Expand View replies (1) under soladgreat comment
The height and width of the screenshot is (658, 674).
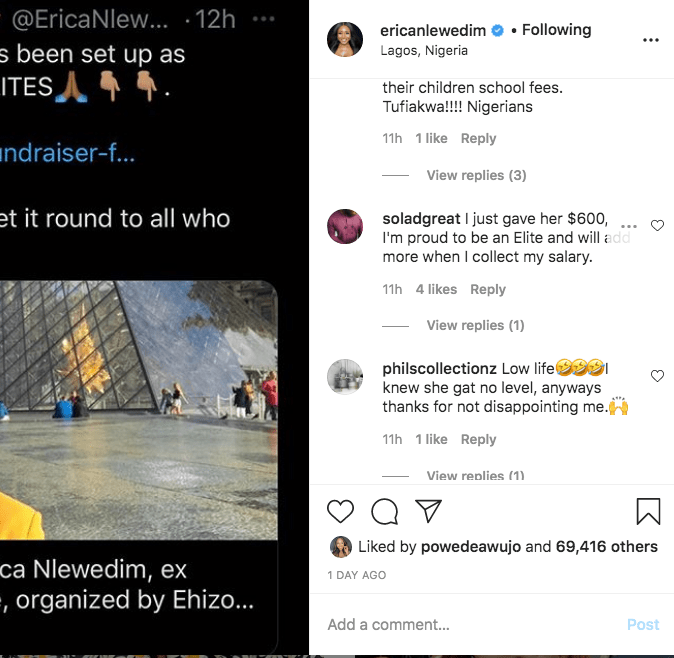coord(476,325)
